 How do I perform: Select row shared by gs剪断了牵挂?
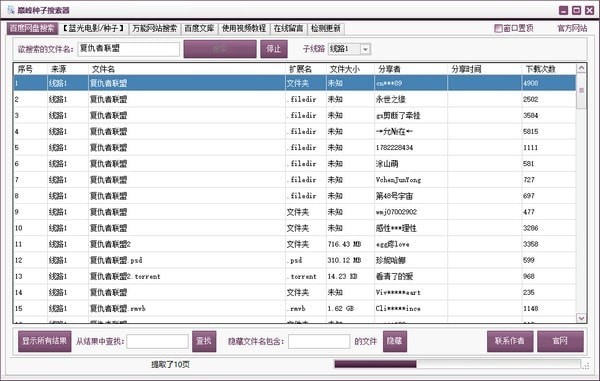tap(294, 116)
